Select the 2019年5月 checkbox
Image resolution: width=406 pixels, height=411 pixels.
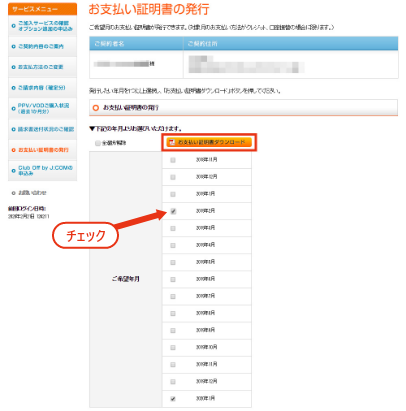tap(173, 262)
